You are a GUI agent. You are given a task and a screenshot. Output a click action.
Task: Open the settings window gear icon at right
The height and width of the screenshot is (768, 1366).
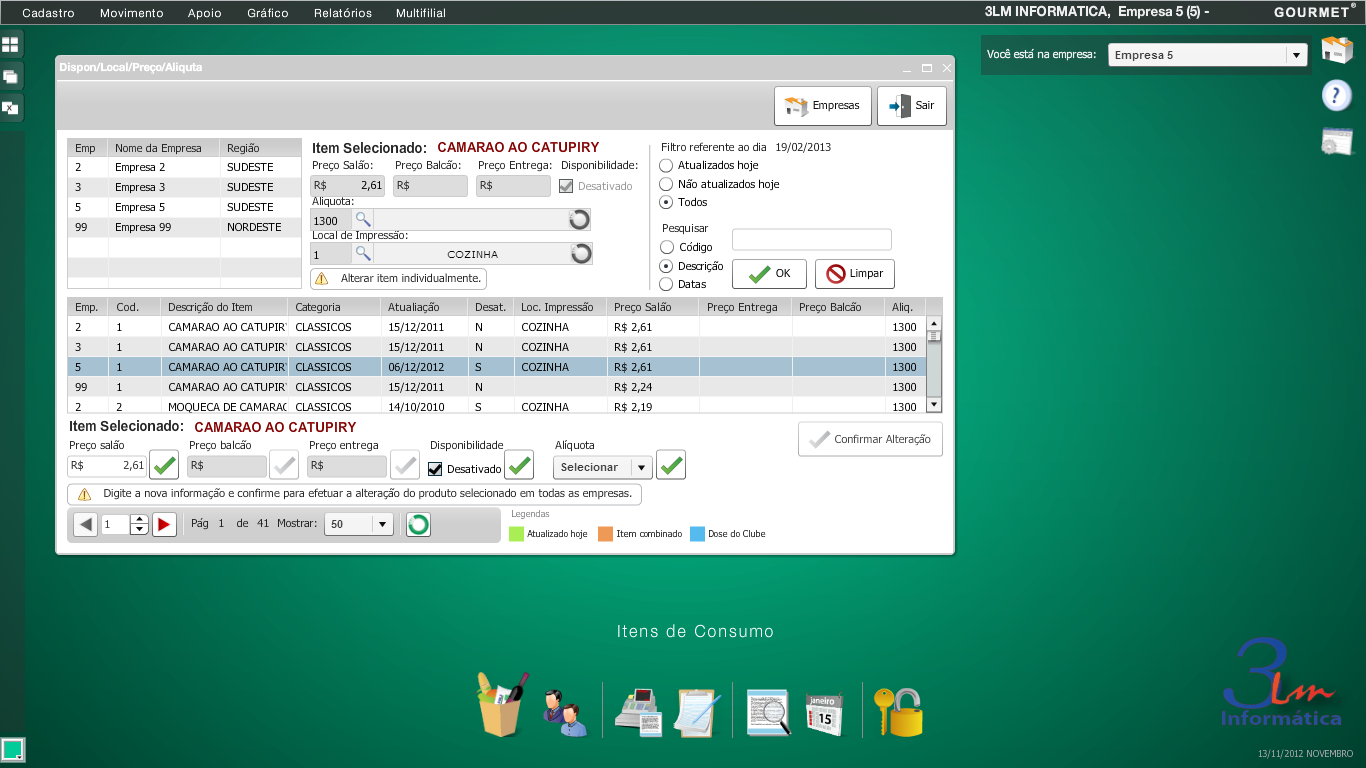coord(1337,142)
